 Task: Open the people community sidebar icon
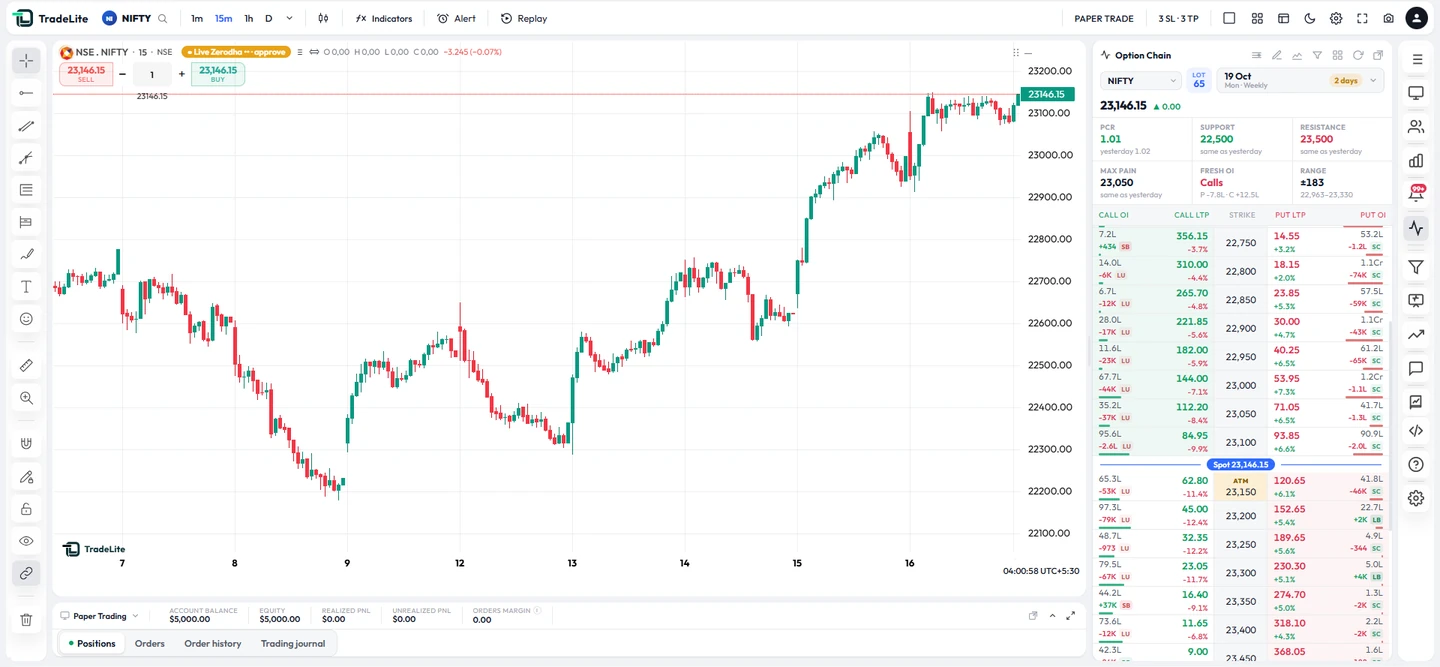point(1416,127)
